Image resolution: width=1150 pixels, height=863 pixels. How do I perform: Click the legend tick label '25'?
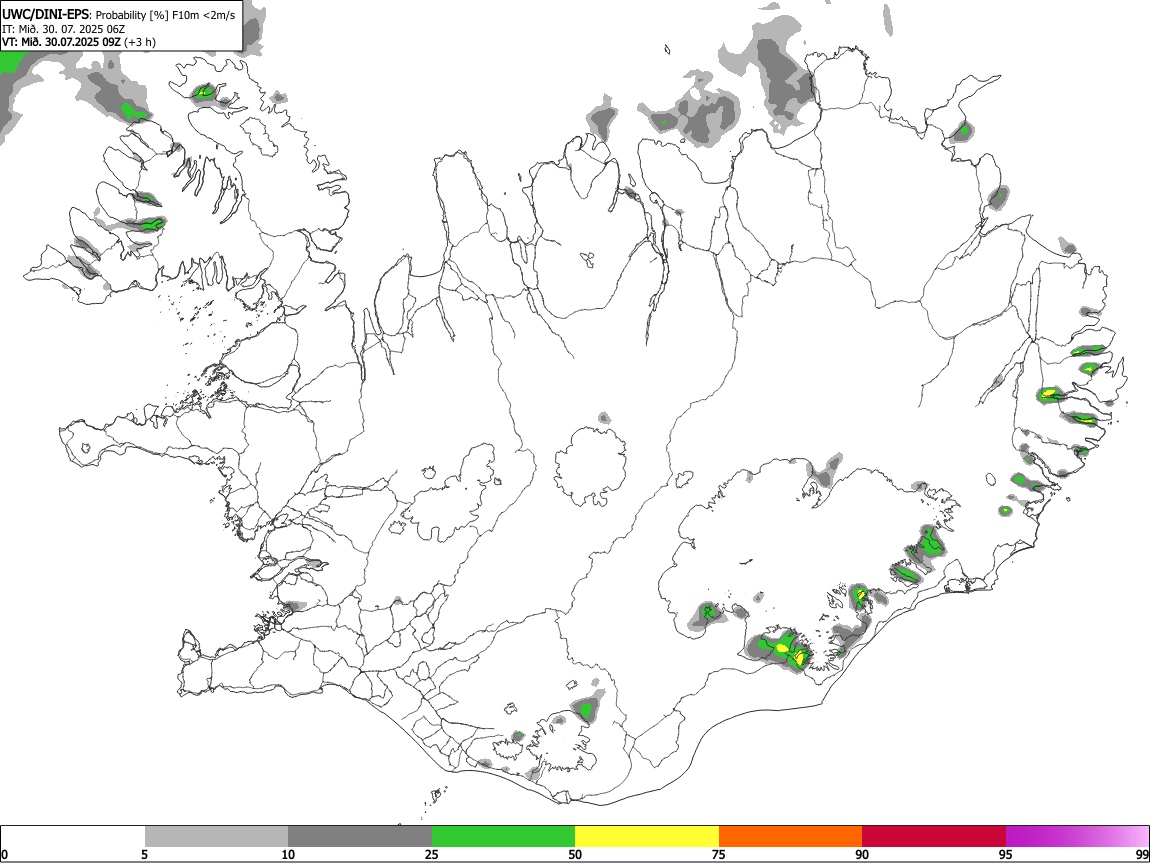pyautogui.click(x=432, y=854)
